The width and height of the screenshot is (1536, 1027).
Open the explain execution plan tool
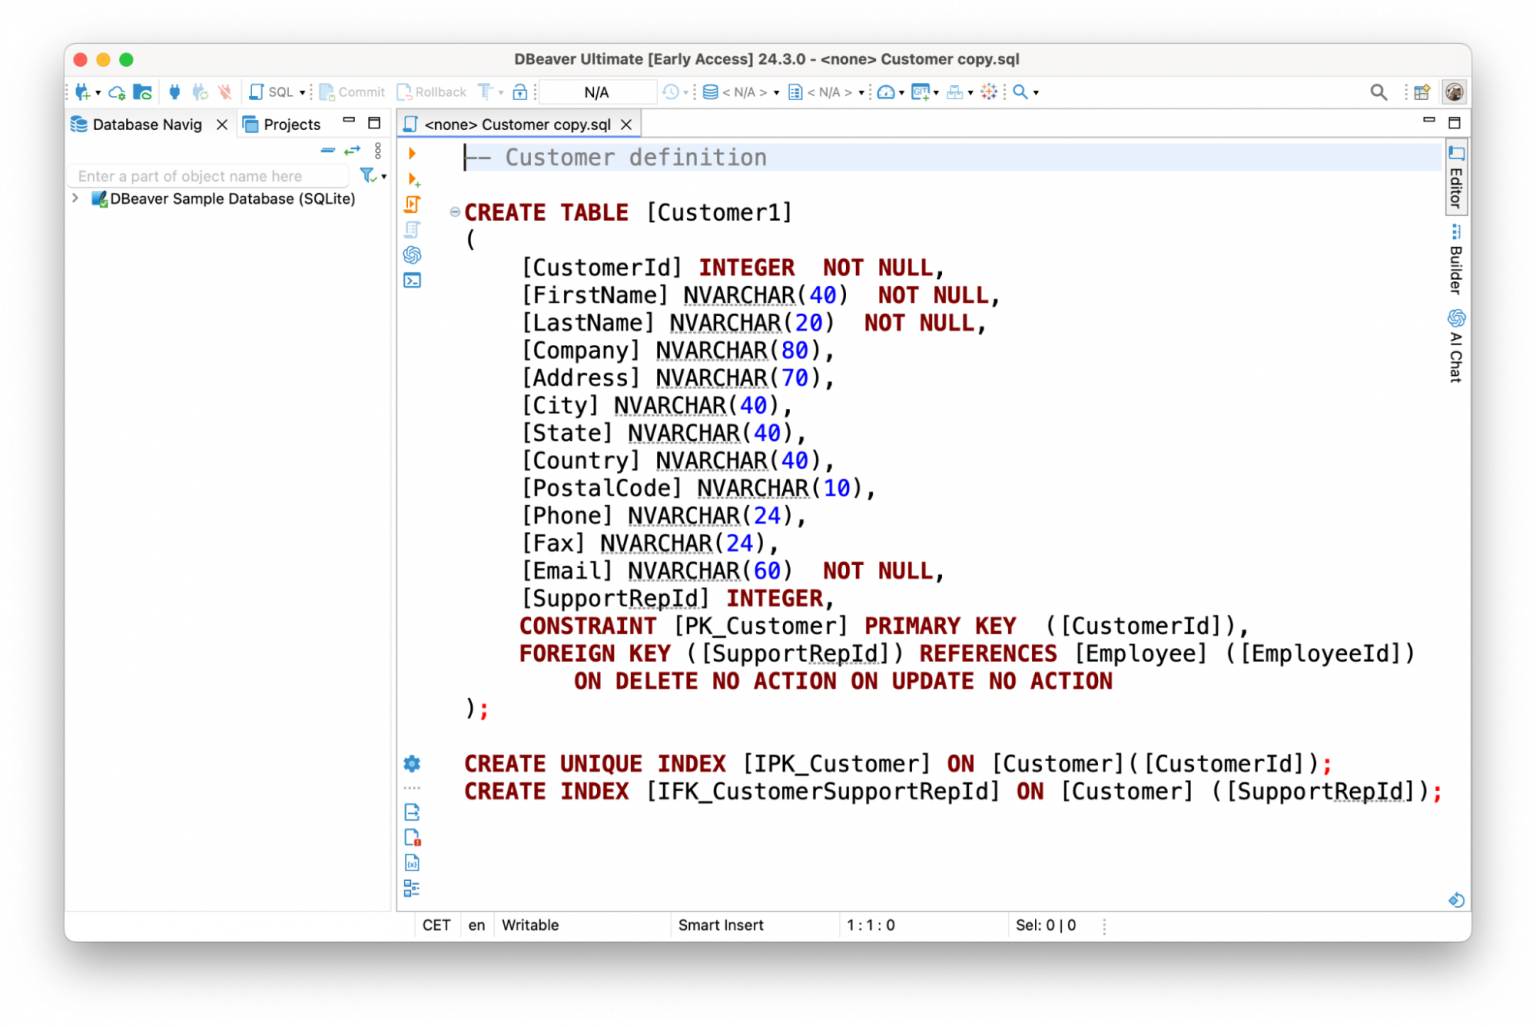413,228
